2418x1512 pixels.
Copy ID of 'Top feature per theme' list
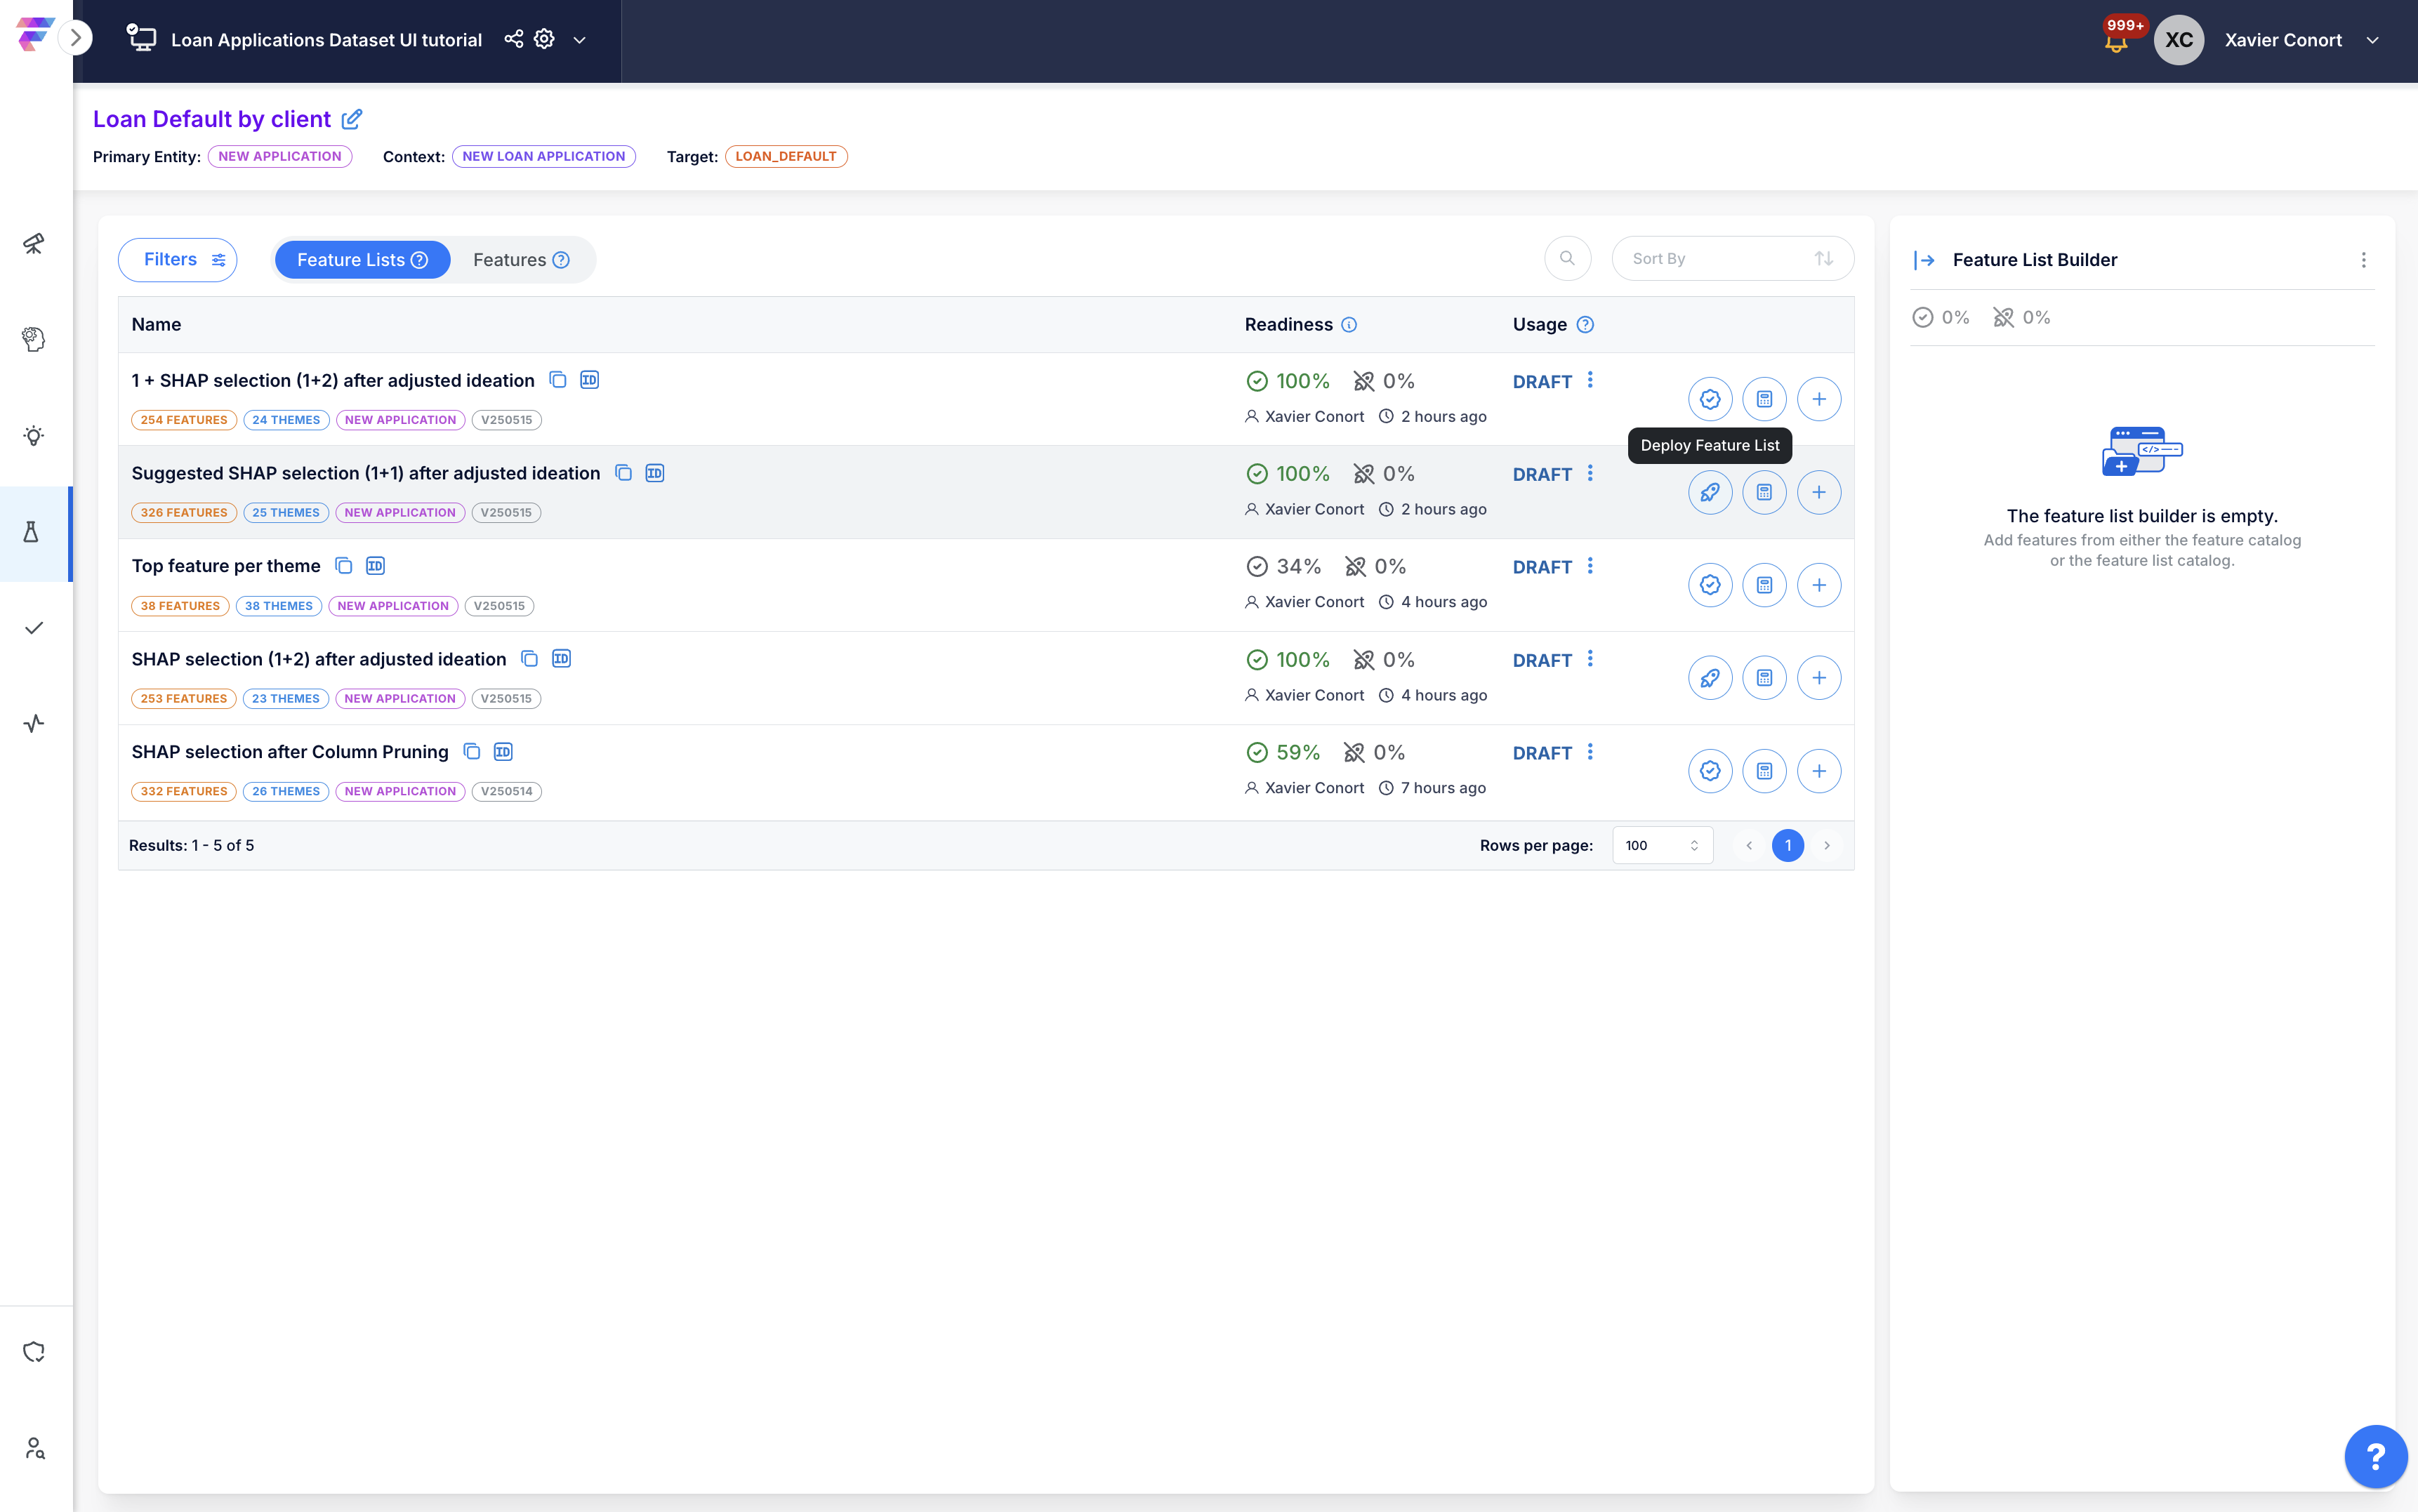click(375, 566)
